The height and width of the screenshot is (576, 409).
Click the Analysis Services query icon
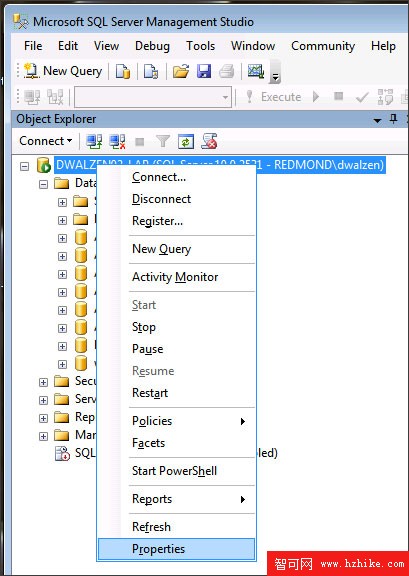(151, 71)
